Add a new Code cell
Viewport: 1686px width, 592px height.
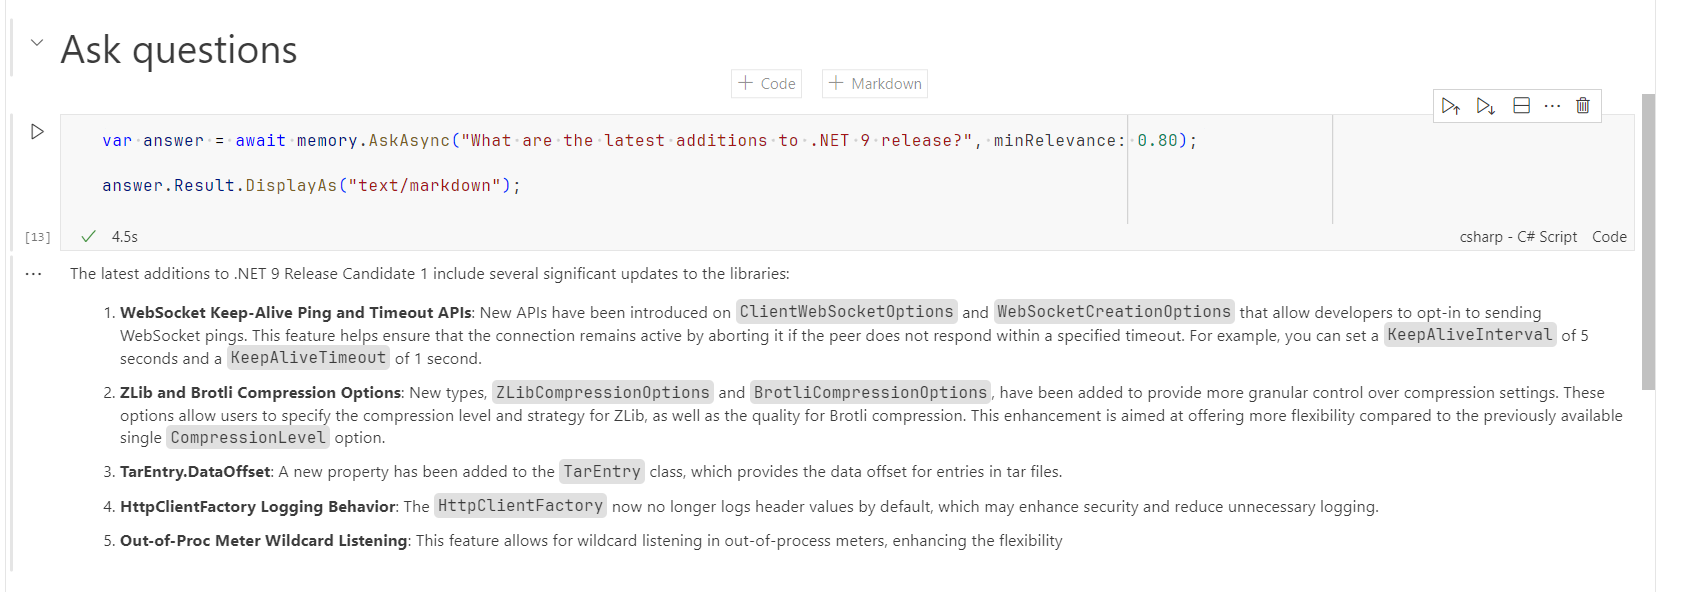coord(767,84)
